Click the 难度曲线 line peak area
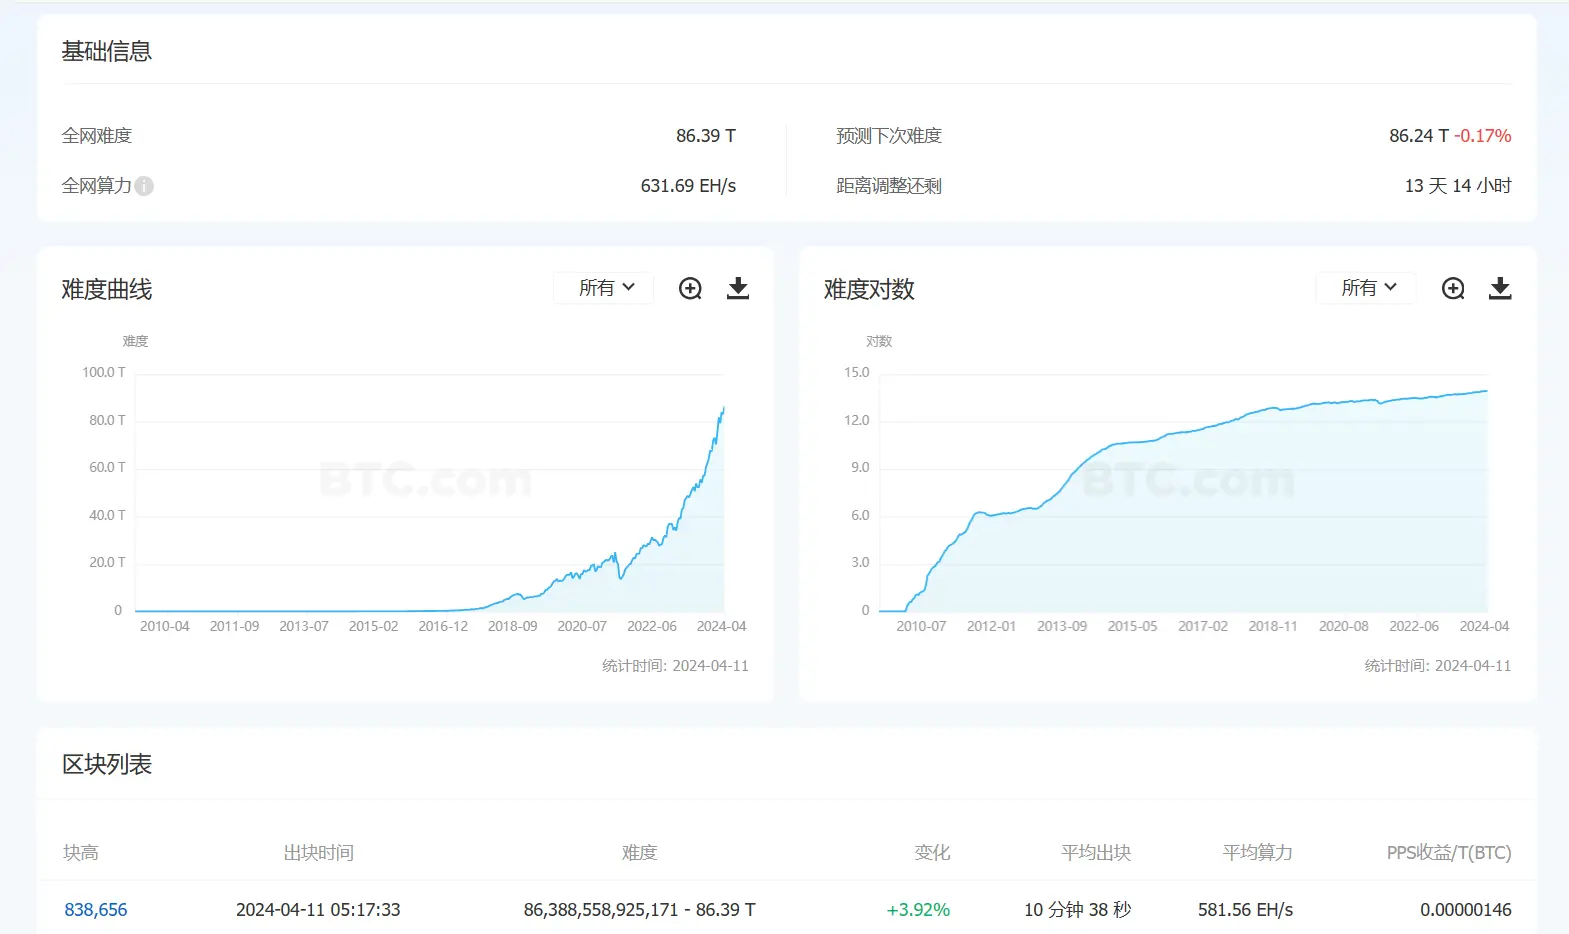The image size is (1569, 934). coord(722,410)
